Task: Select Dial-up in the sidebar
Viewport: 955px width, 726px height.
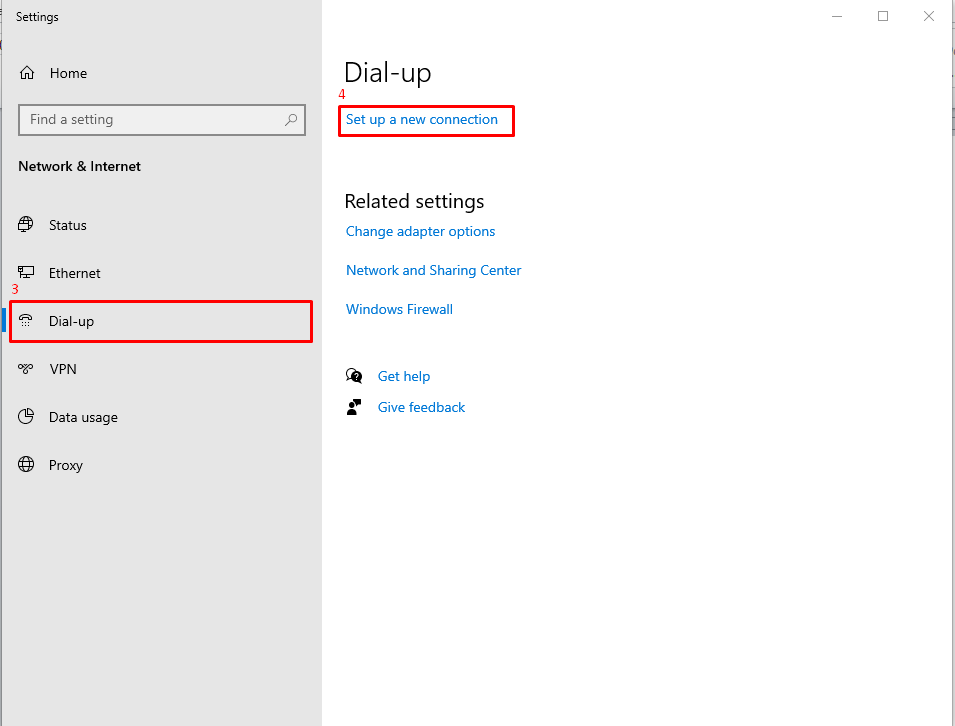Action: coord(71,321)
